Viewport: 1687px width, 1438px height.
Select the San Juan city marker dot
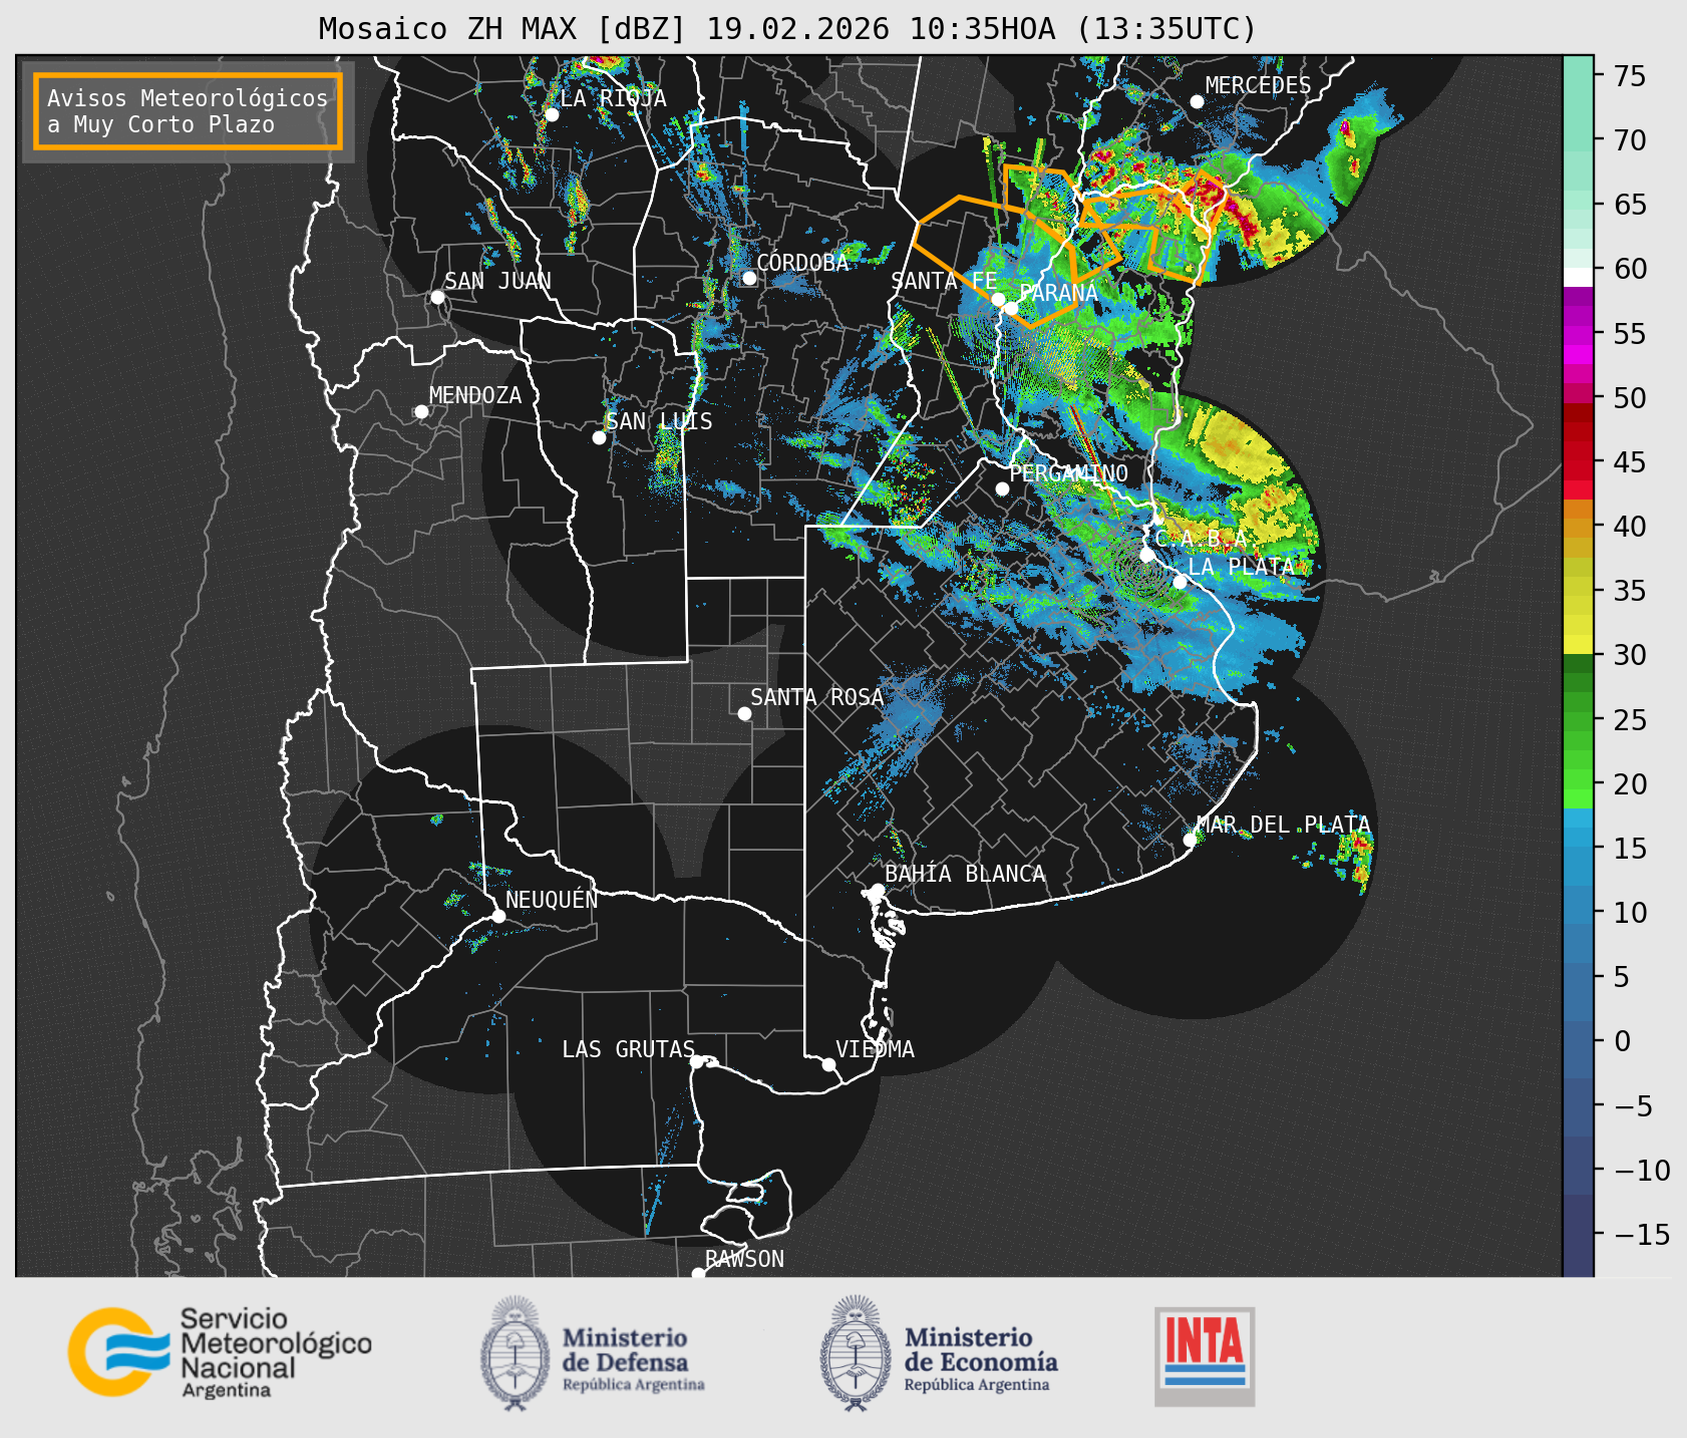click(x=437, y=297)
